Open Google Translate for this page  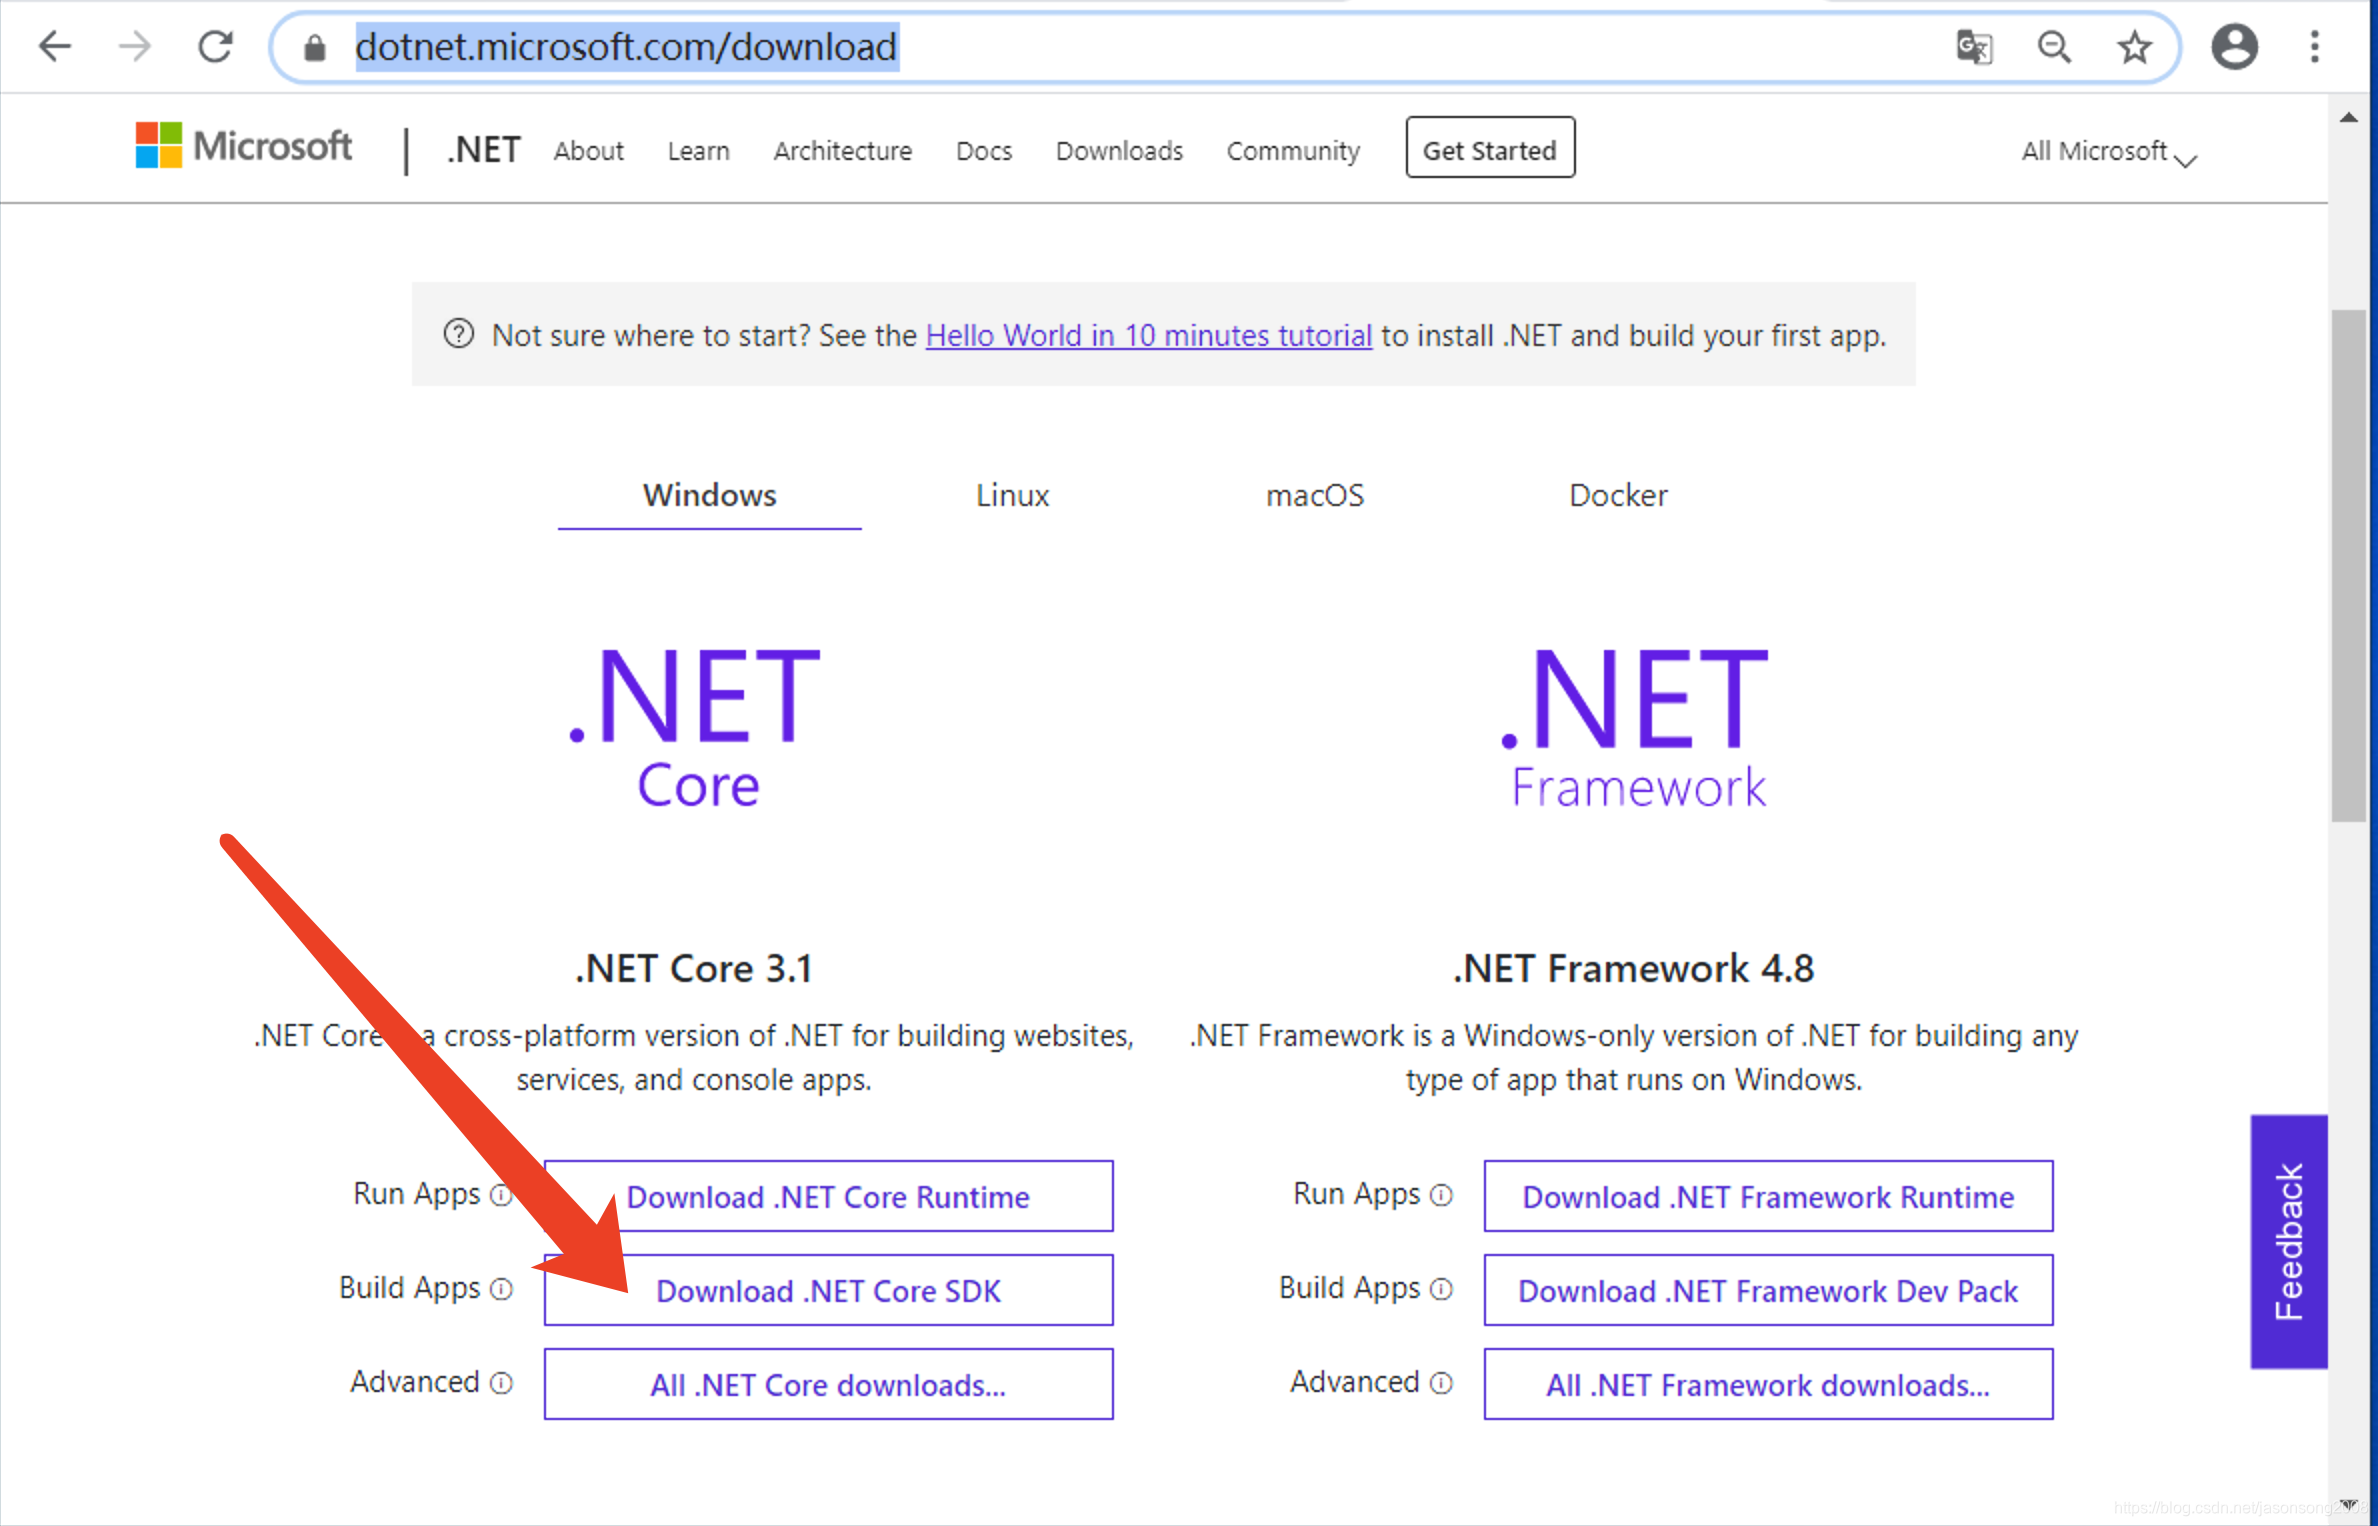point(1975,46)
